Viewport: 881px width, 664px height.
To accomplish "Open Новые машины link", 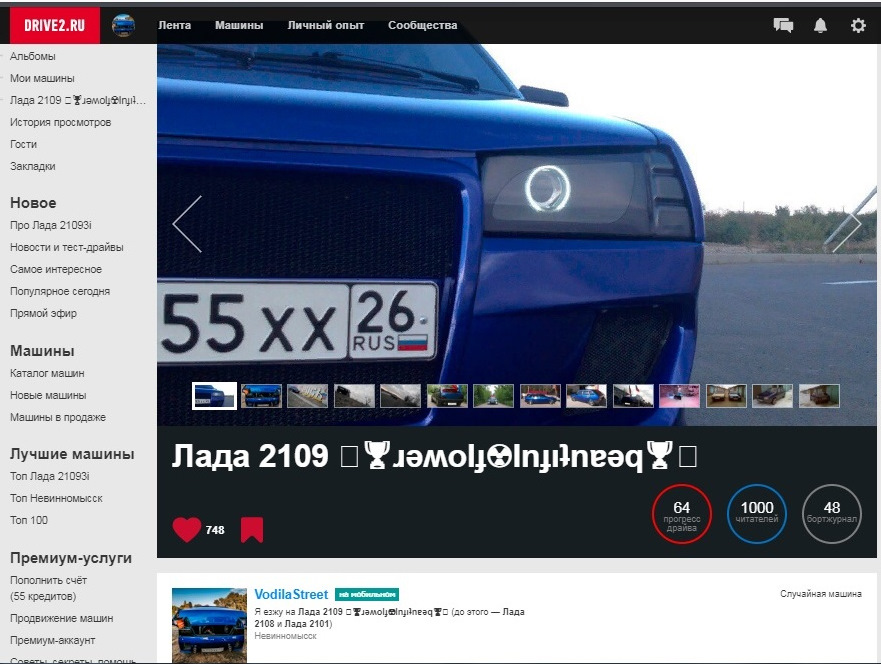I will coord(48,395).
